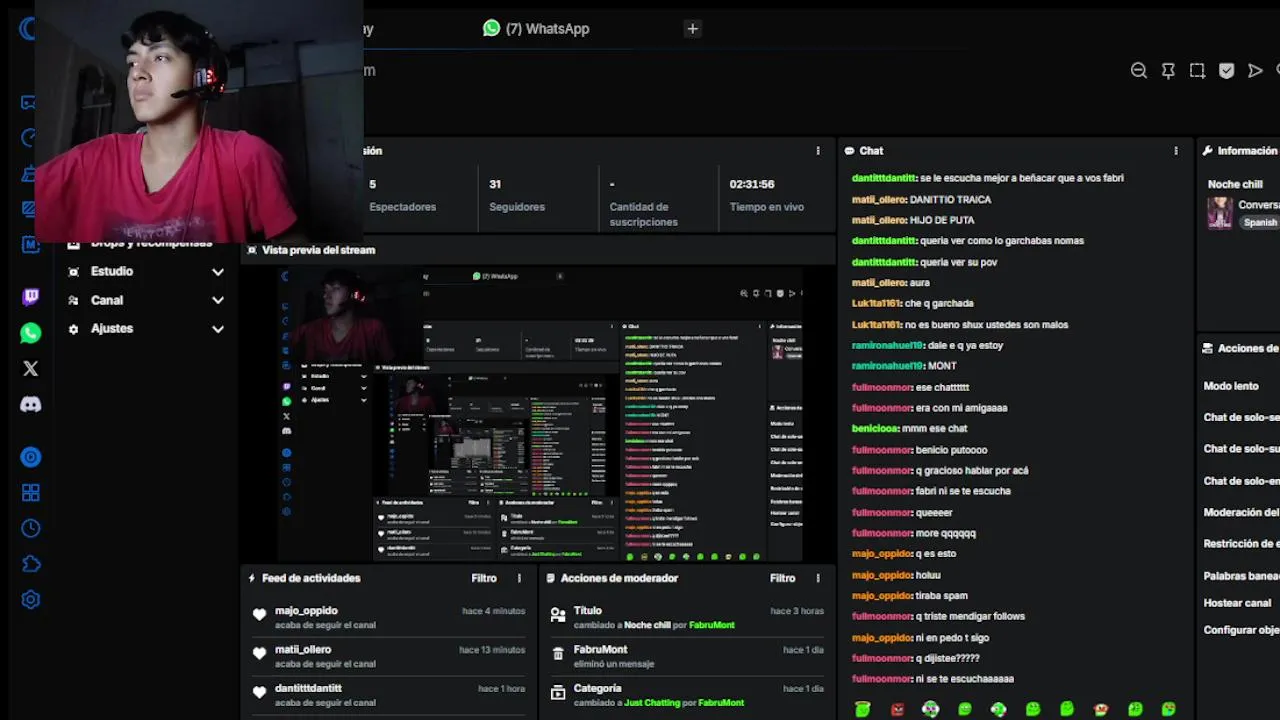Image resolution: width=1280 pixels, height=720 pixels.
Task: Click the Noche chill link in moderator actions
Action: (647, 625)
